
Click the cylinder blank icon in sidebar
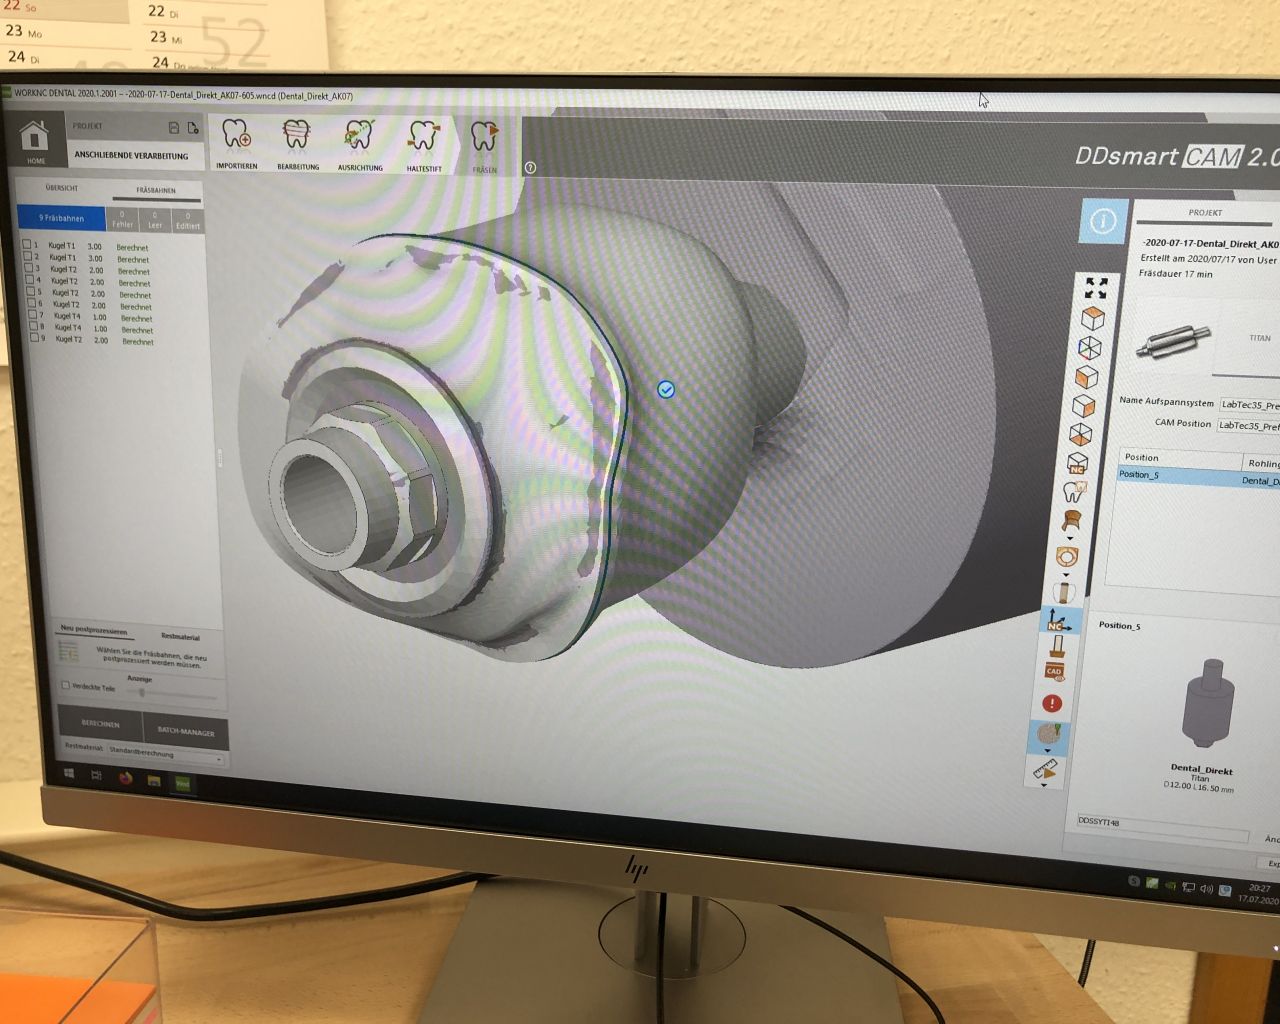1063,592
